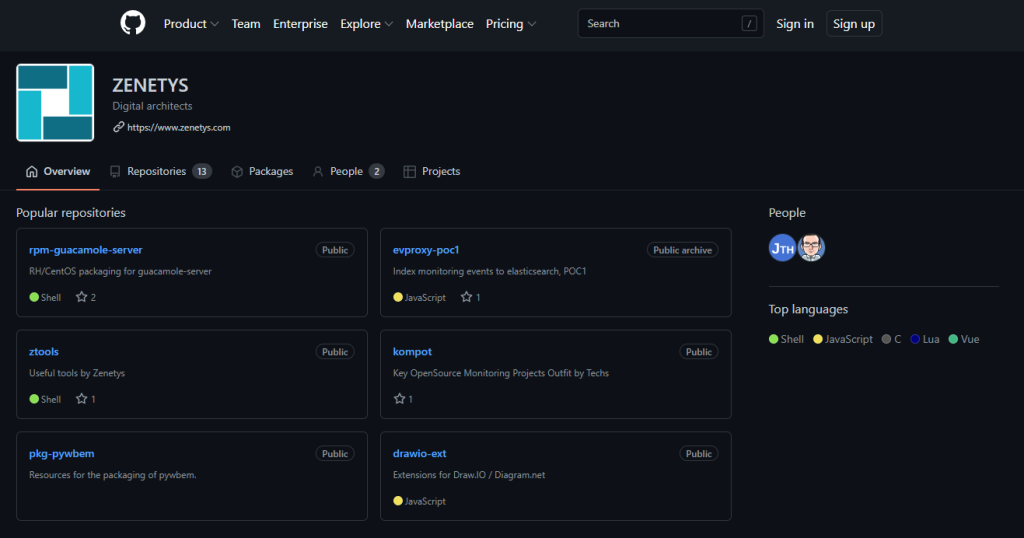The image size is (1024, 538).
Task: Click the slash shortcut icon in search
Action: [x=749, y=24]
